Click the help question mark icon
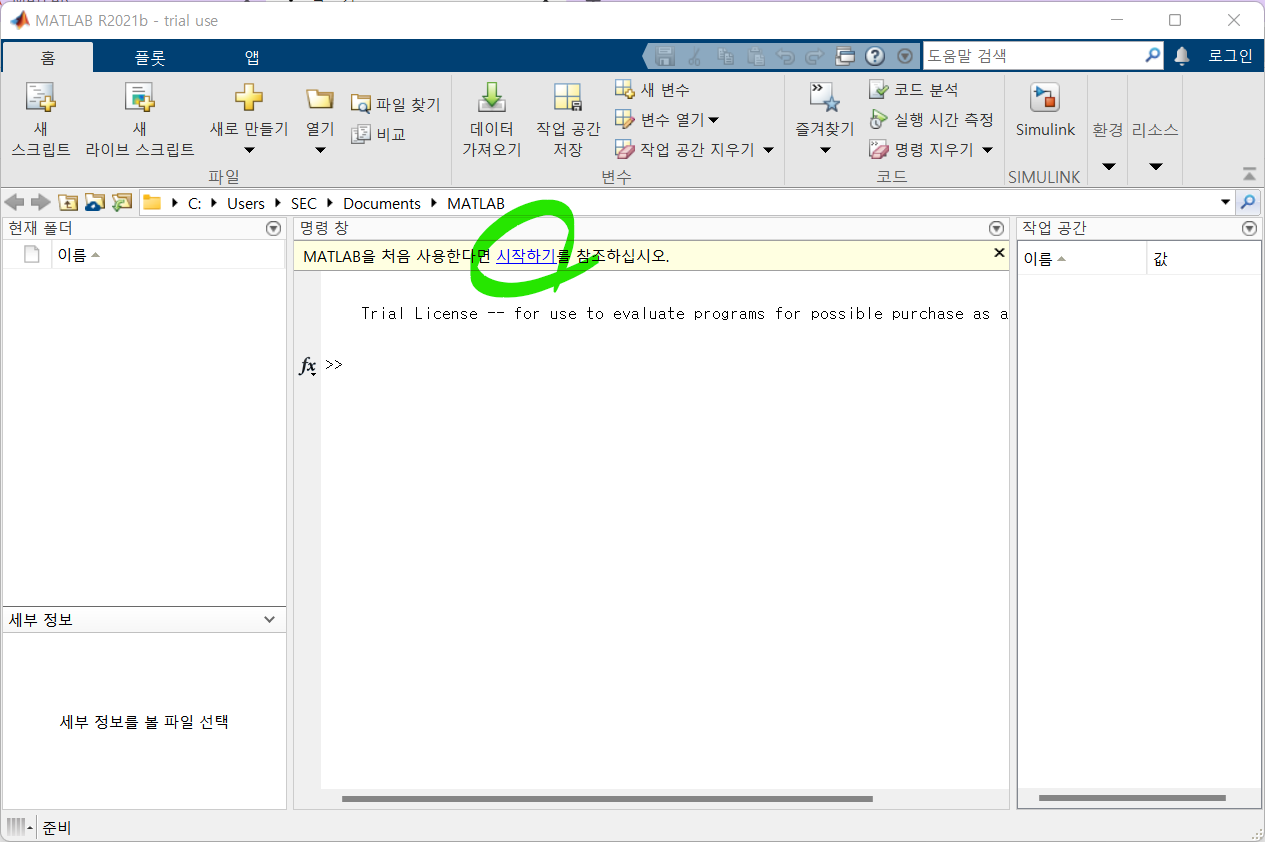Screen dimensions: 1265x842 (875, 56)
